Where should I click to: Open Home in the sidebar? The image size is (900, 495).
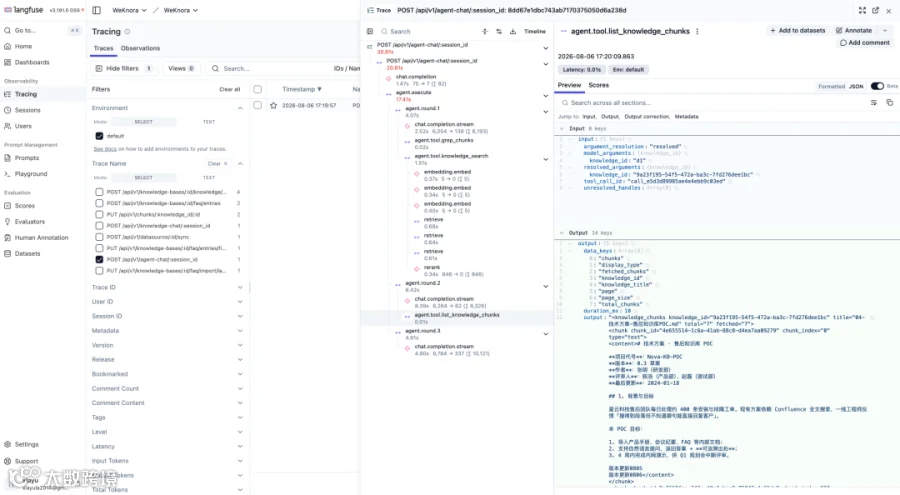pyautogui.click(x=24, y=47)
